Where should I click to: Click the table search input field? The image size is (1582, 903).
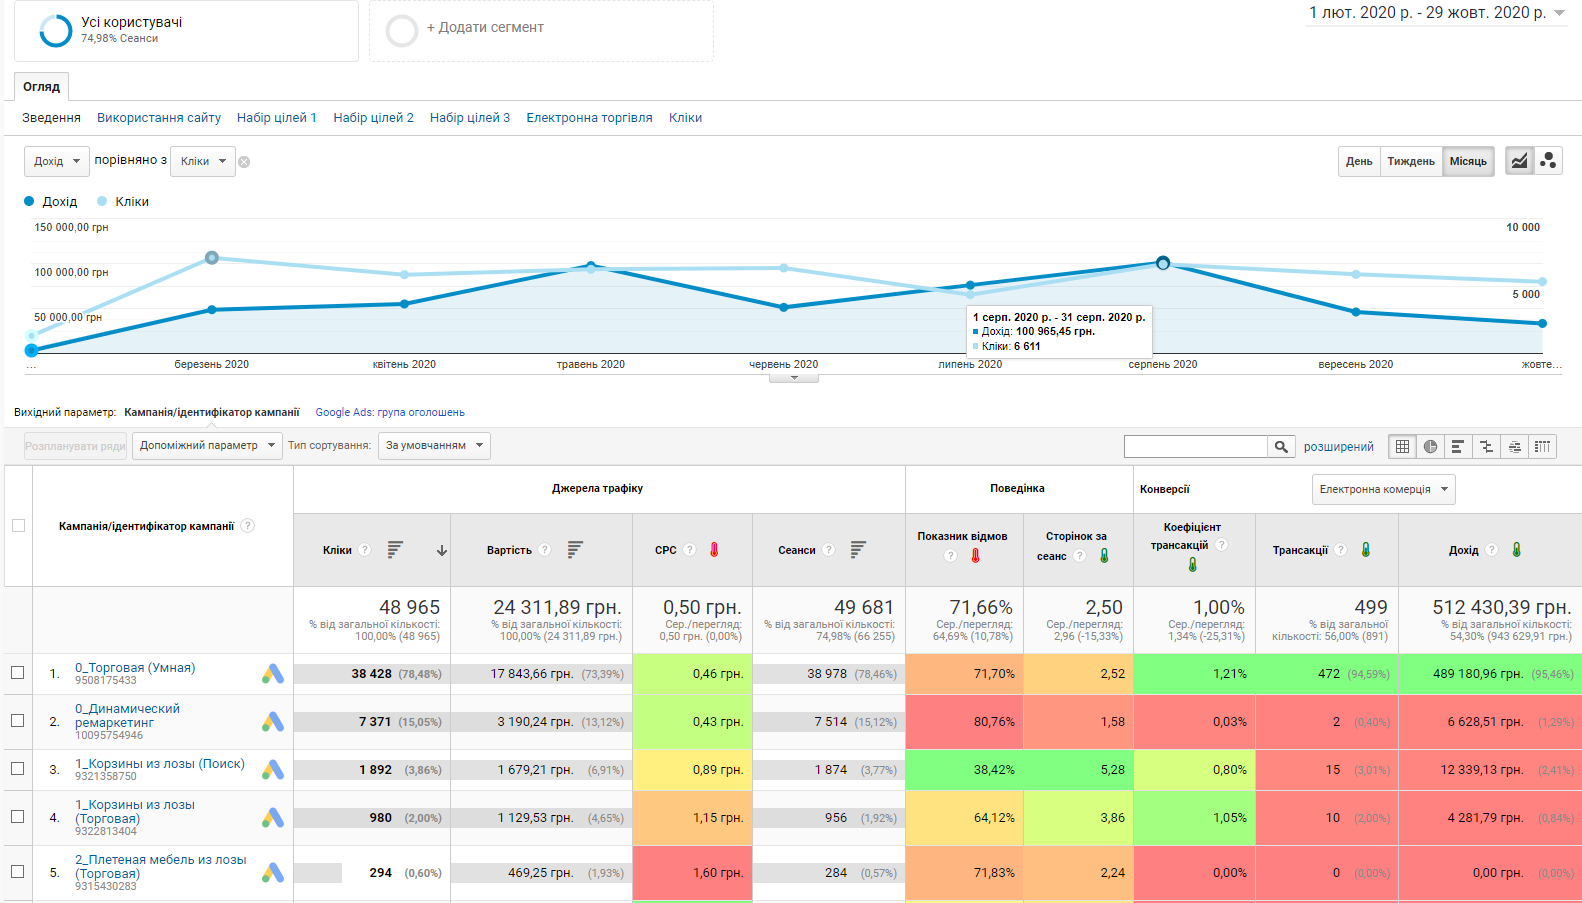coord(1195,447)
